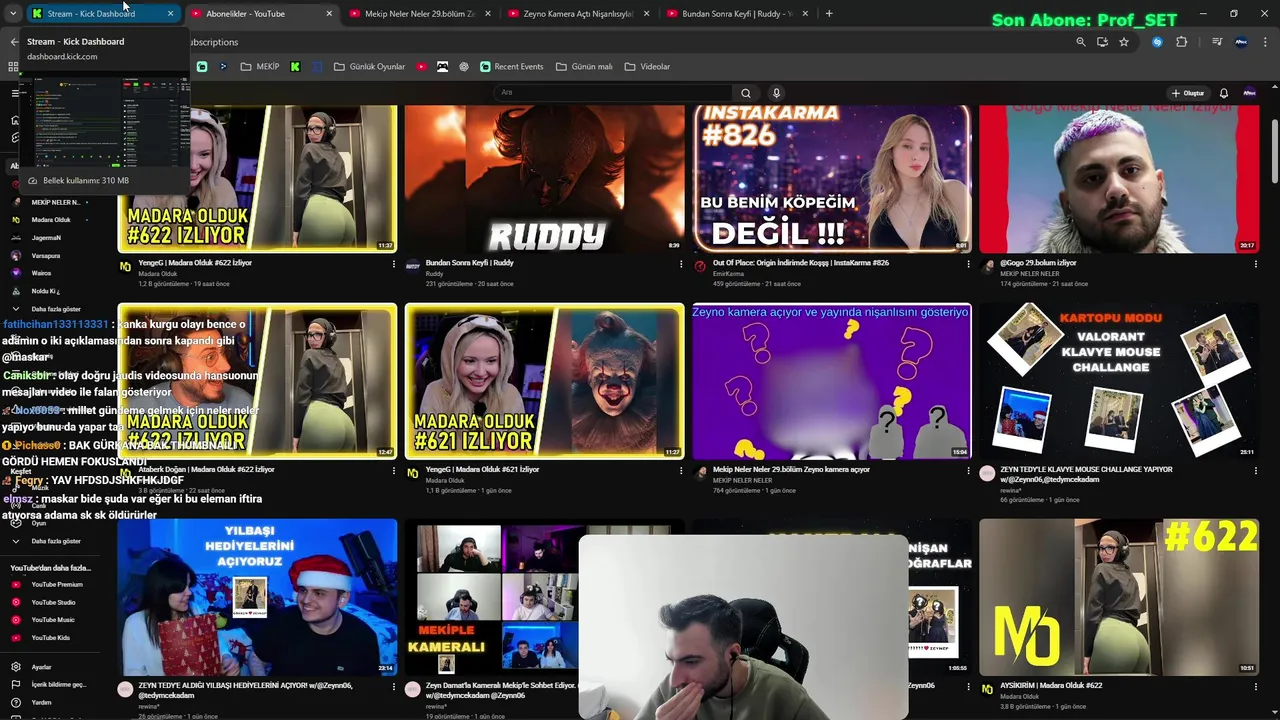Open Zeyno kamera açıyor video thumbnail
1280x720 pixels.
(x=832, y=381)
